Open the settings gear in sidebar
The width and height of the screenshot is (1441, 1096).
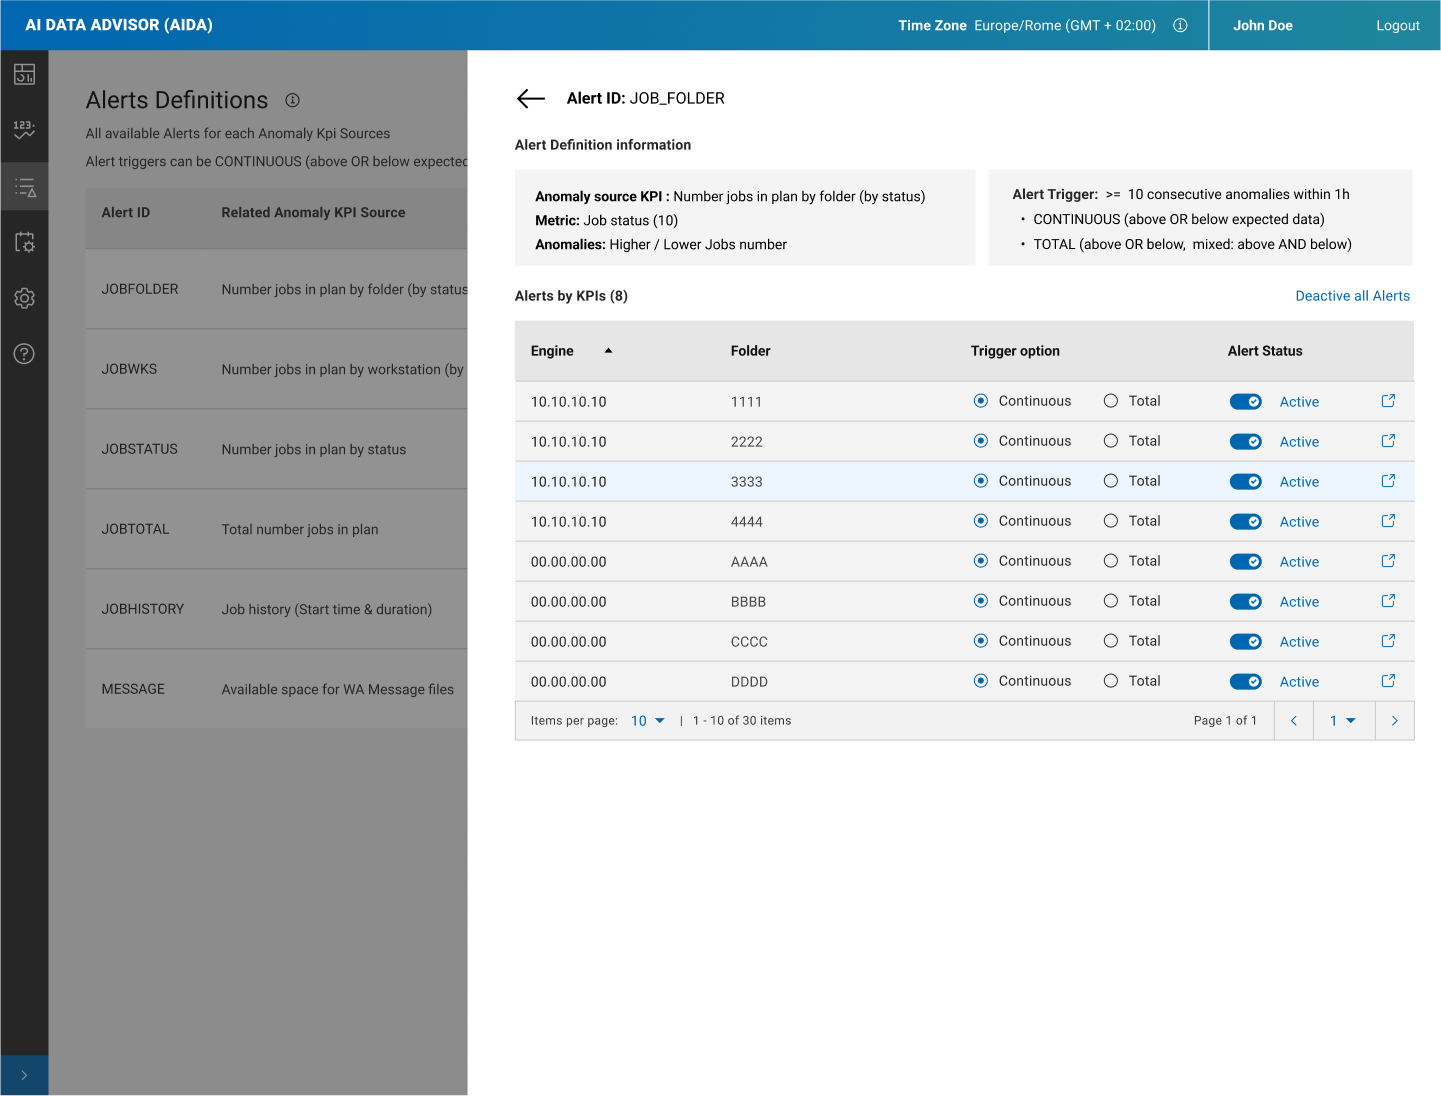(x=24, y=298)
